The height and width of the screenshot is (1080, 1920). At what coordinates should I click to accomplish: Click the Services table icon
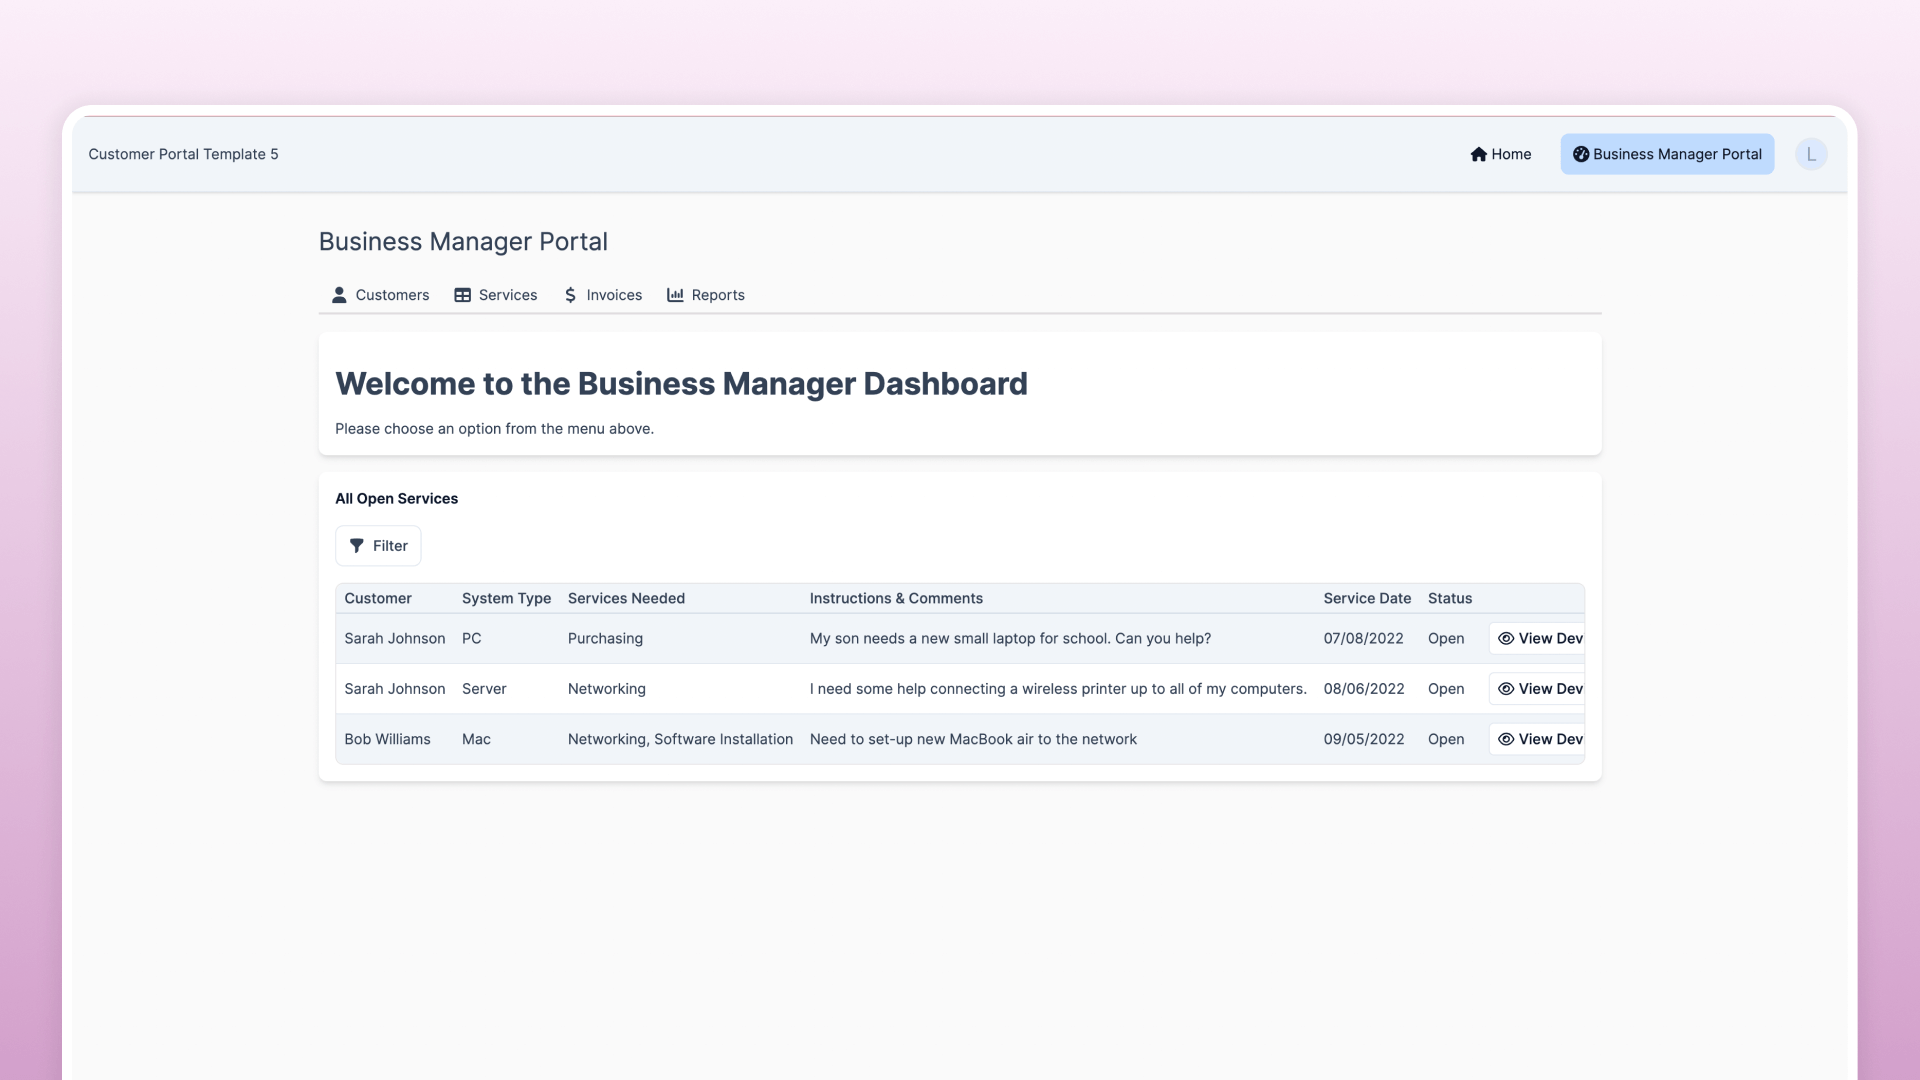(462, 295)
